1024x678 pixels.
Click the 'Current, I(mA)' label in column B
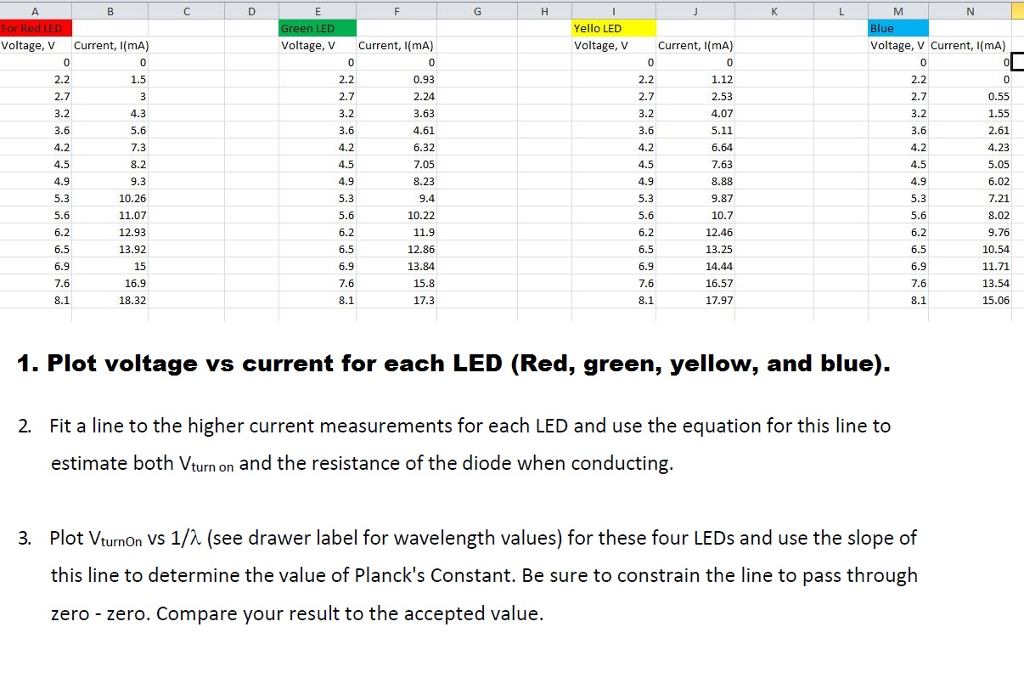[x=110, y=45]
